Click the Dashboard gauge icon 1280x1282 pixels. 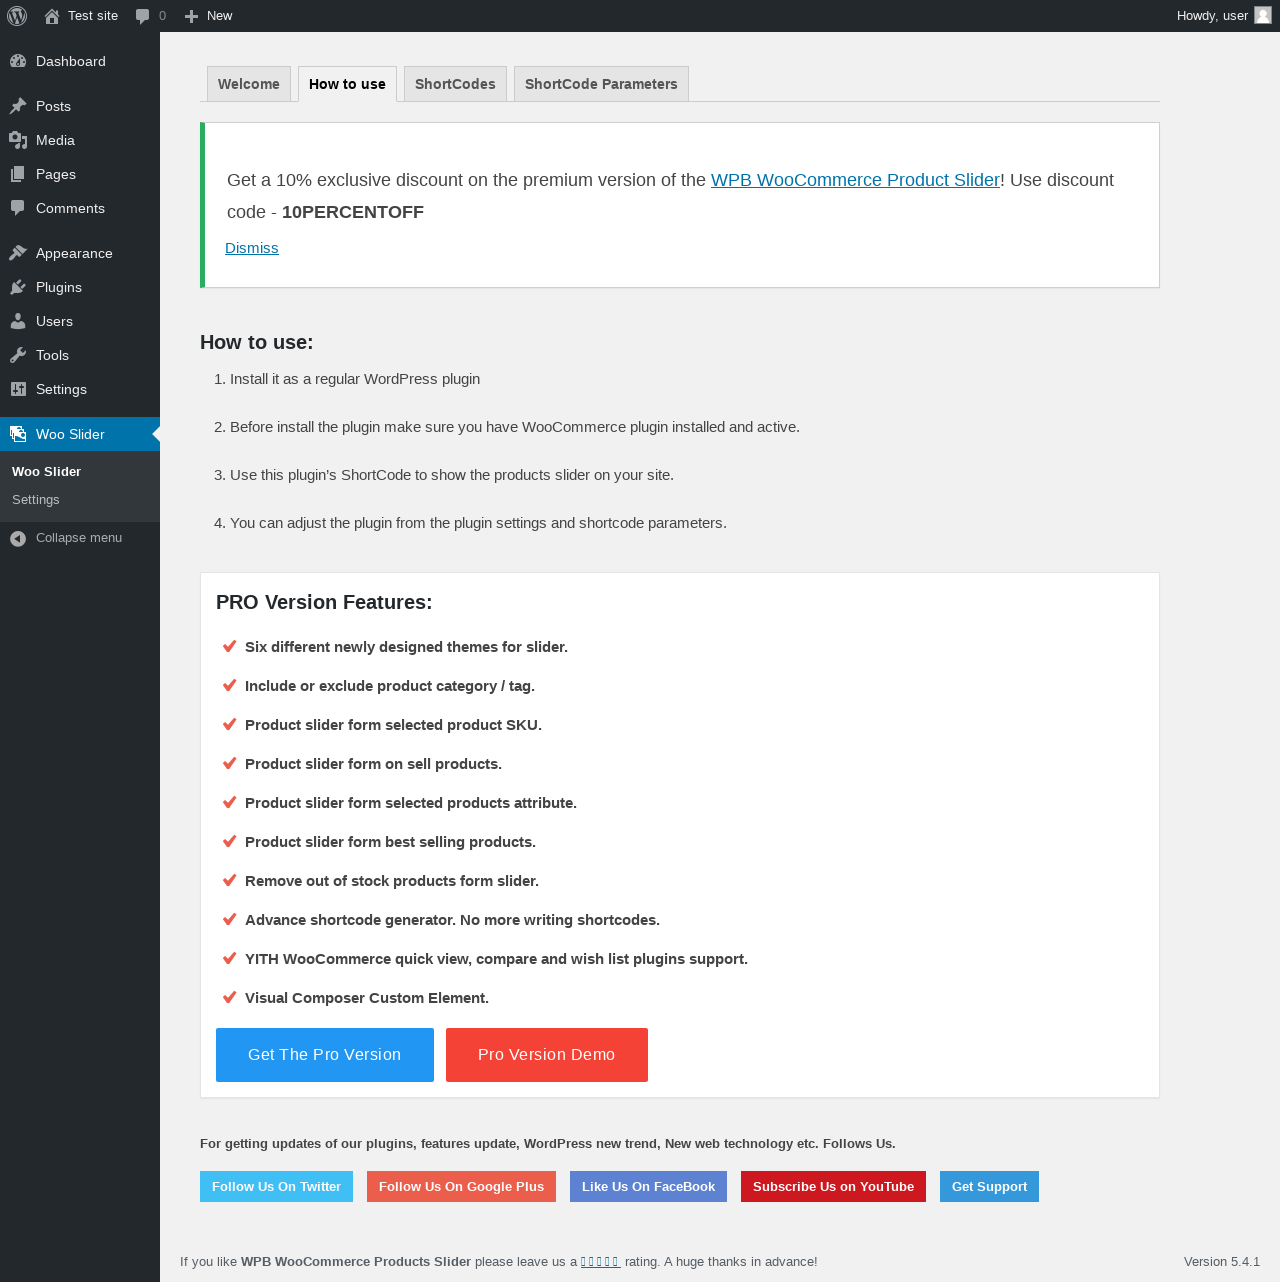(x=18, y=61)
